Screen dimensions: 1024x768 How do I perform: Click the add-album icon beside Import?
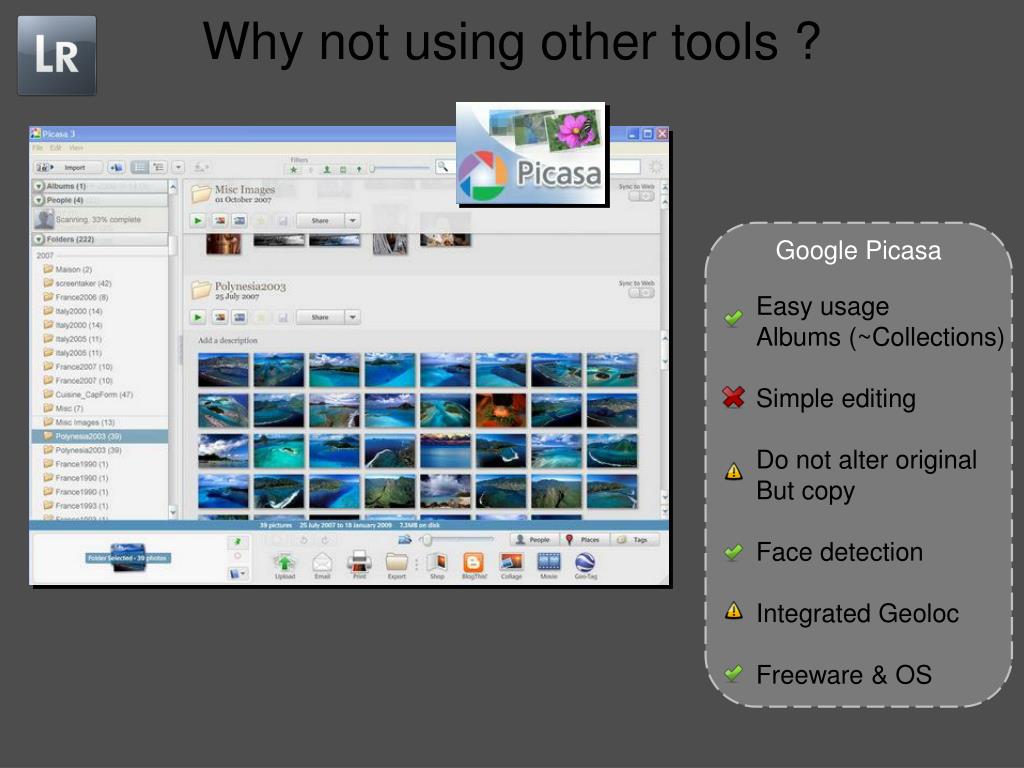[116, 167]
